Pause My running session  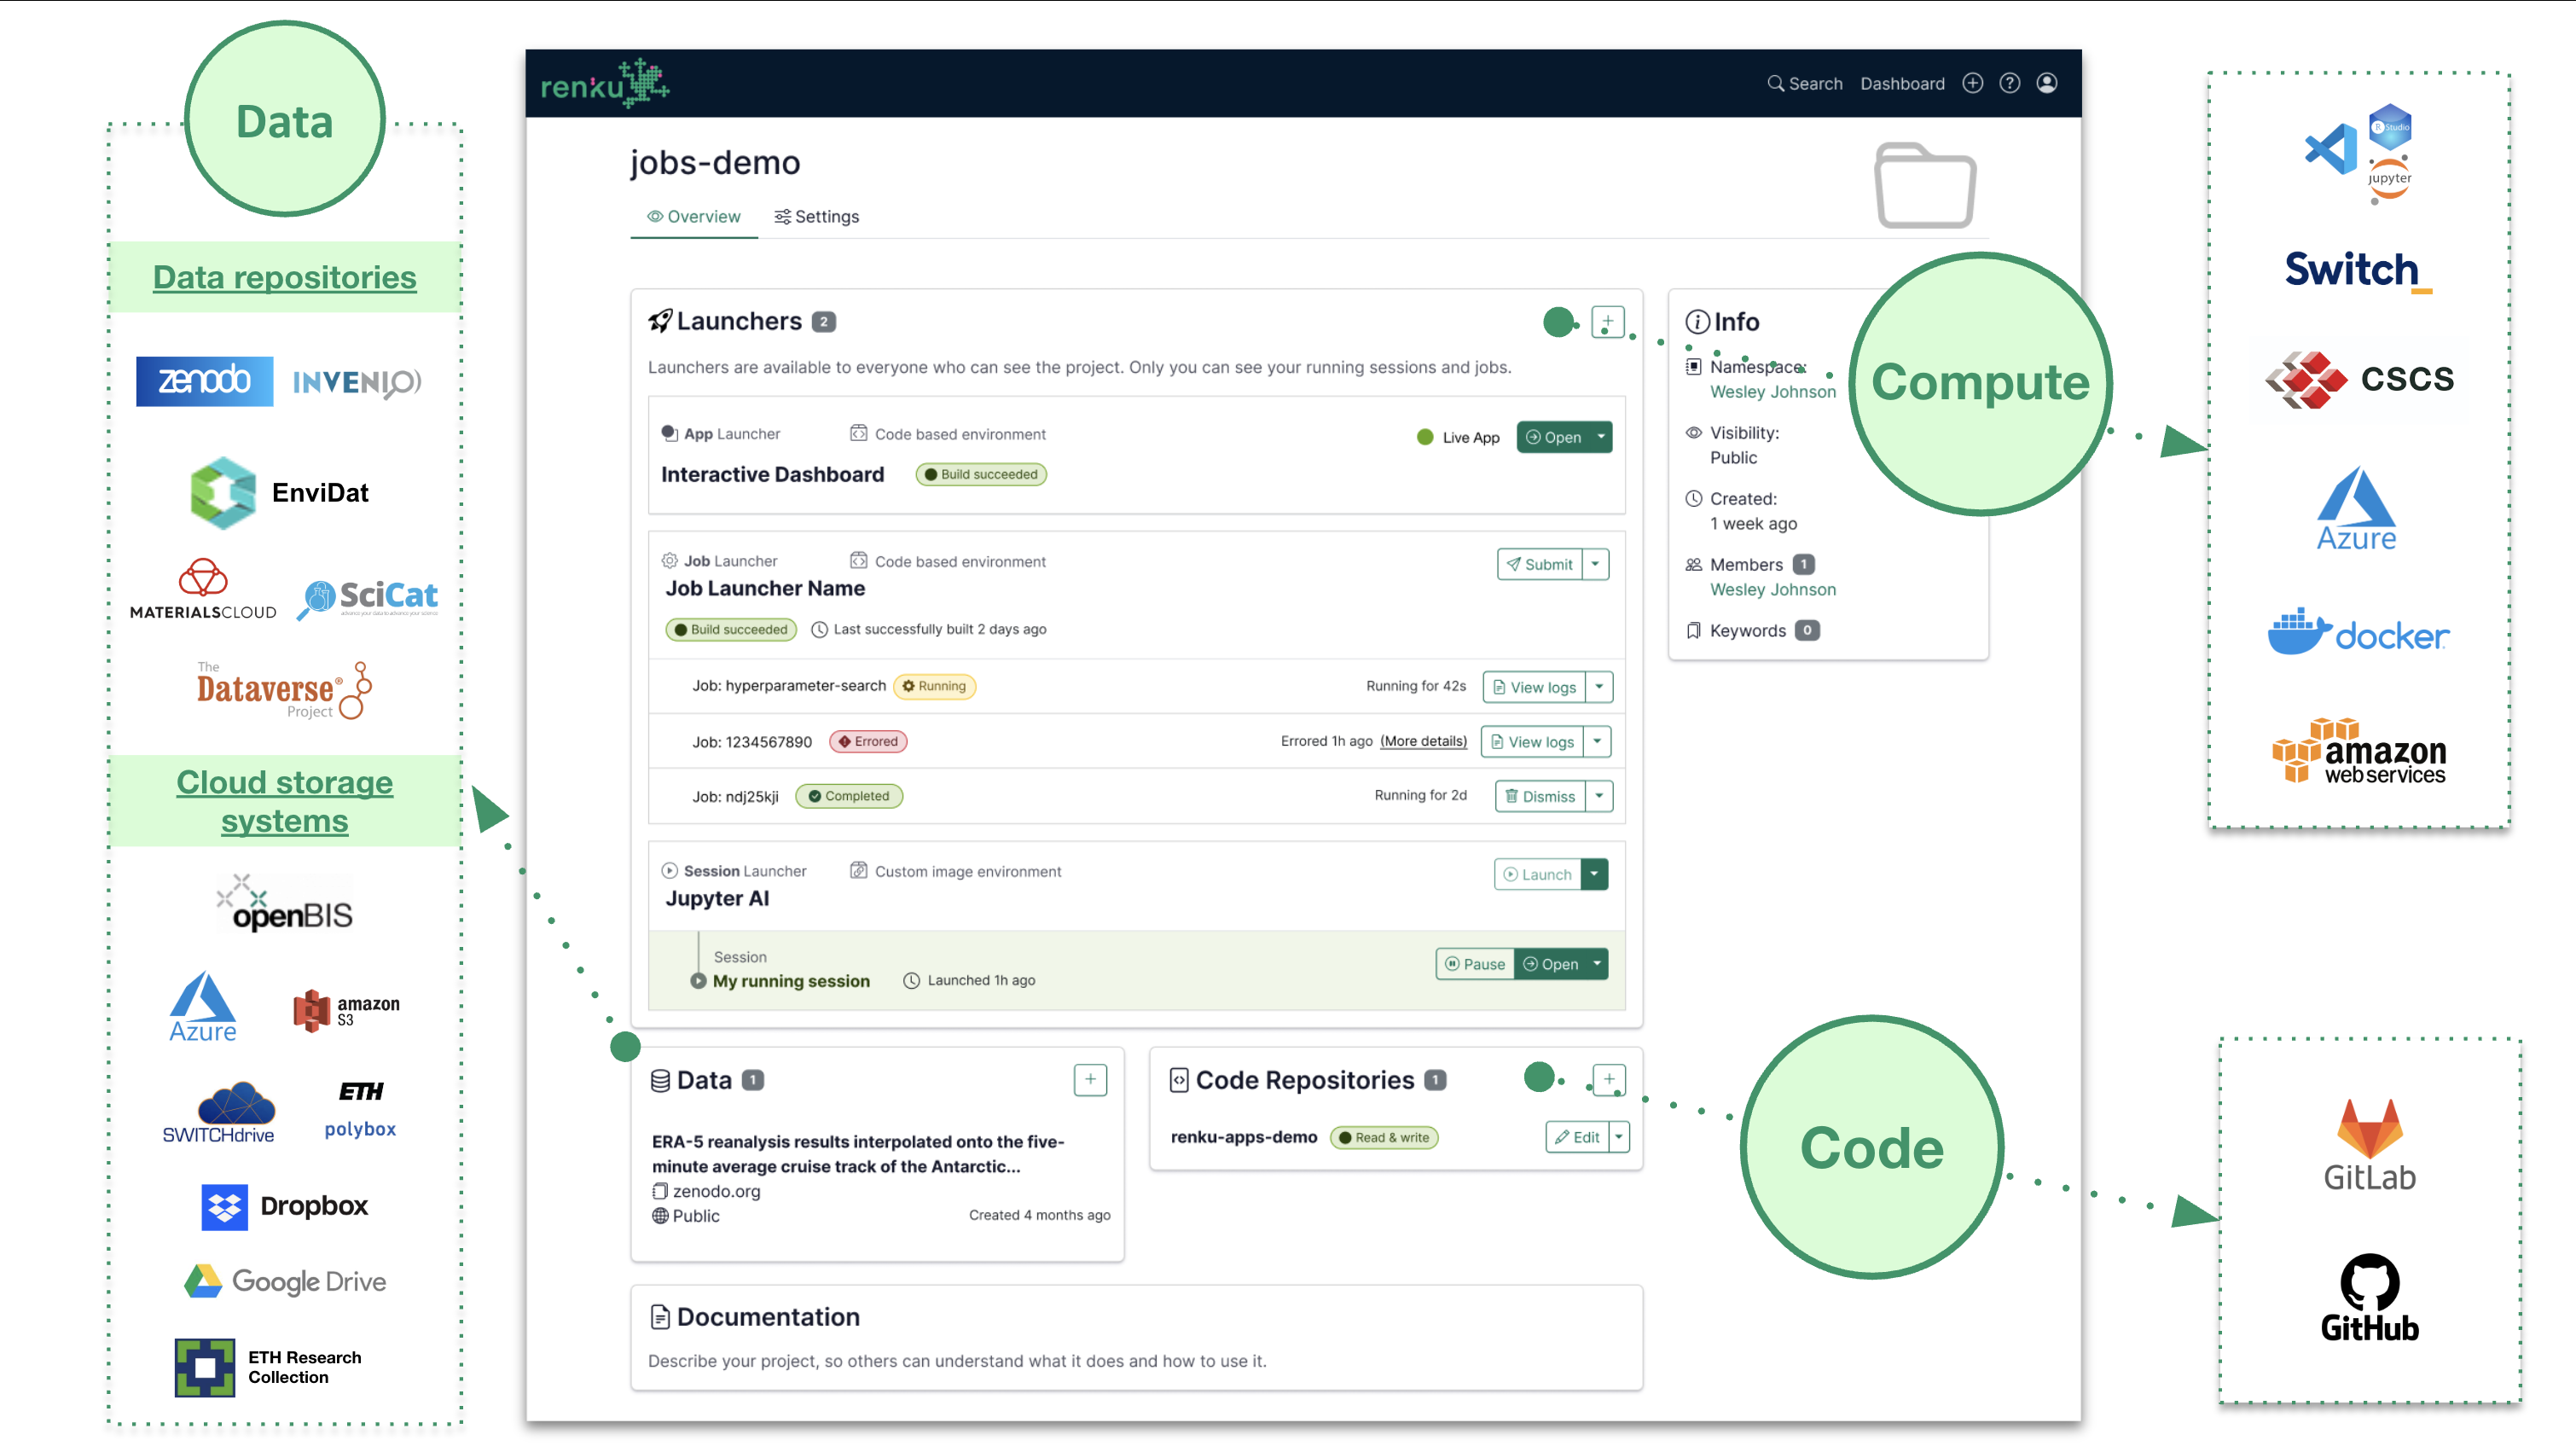(1475, 964)
